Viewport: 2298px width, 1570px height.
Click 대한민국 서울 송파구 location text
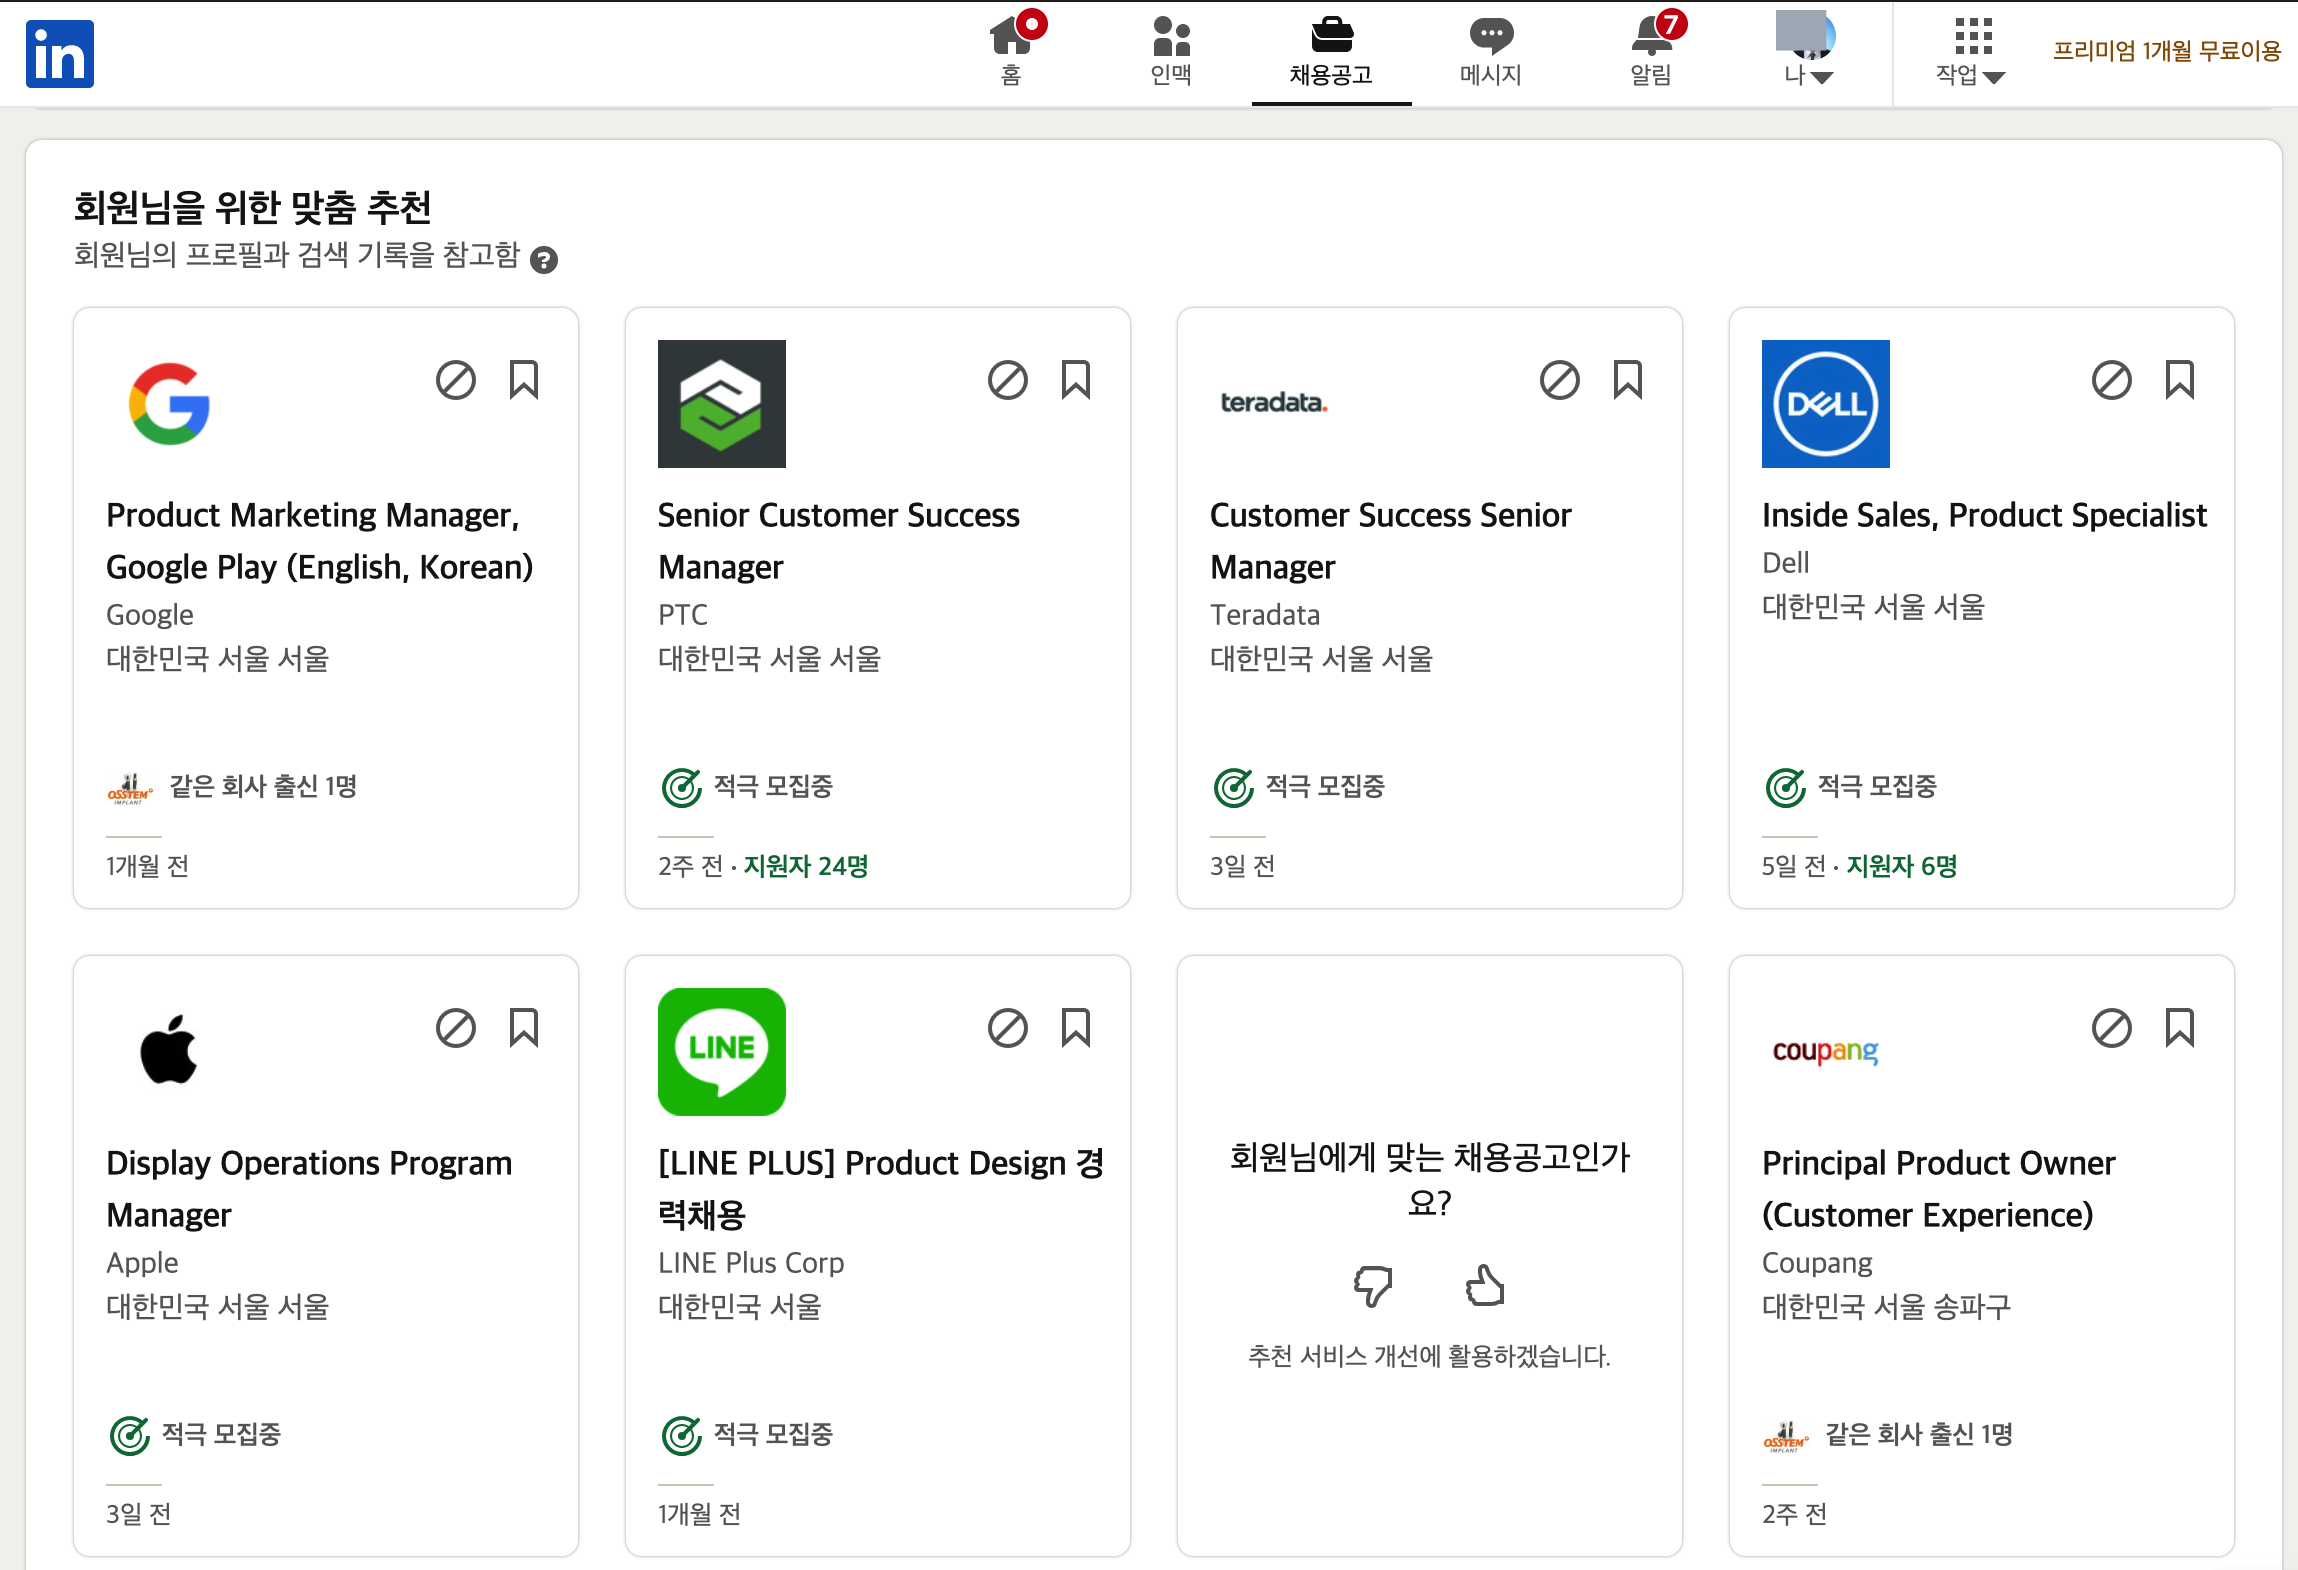(x=1886, y=1307)
